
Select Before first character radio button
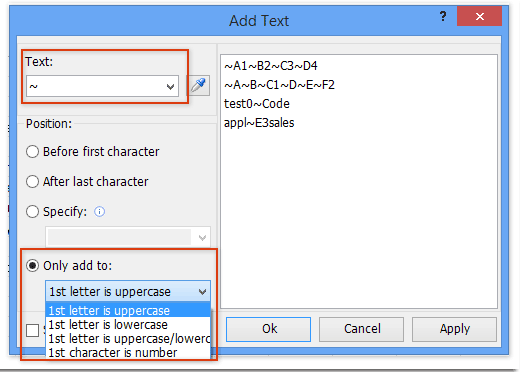click(32, 152)
